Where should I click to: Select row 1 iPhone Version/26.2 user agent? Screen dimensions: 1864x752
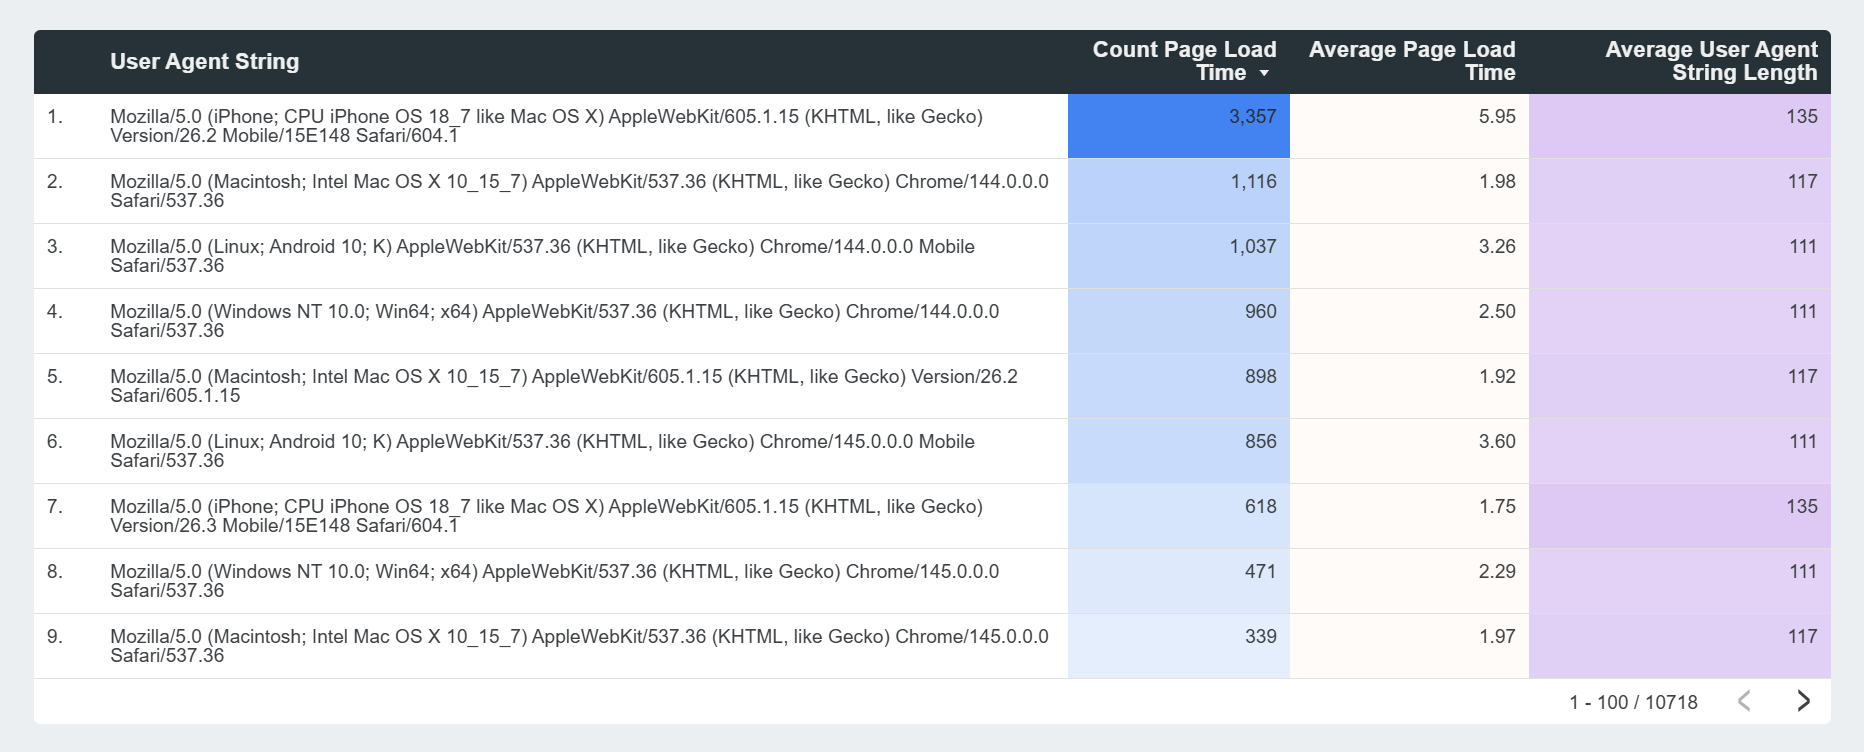[x=546, y=126]
